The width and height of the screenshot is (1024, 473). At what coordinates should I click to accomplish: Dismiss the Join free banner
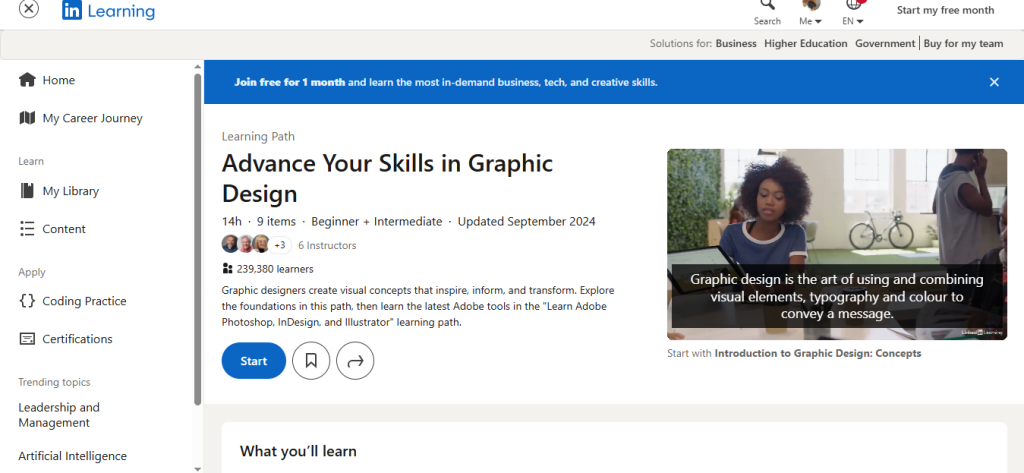[x=994, y=82]
